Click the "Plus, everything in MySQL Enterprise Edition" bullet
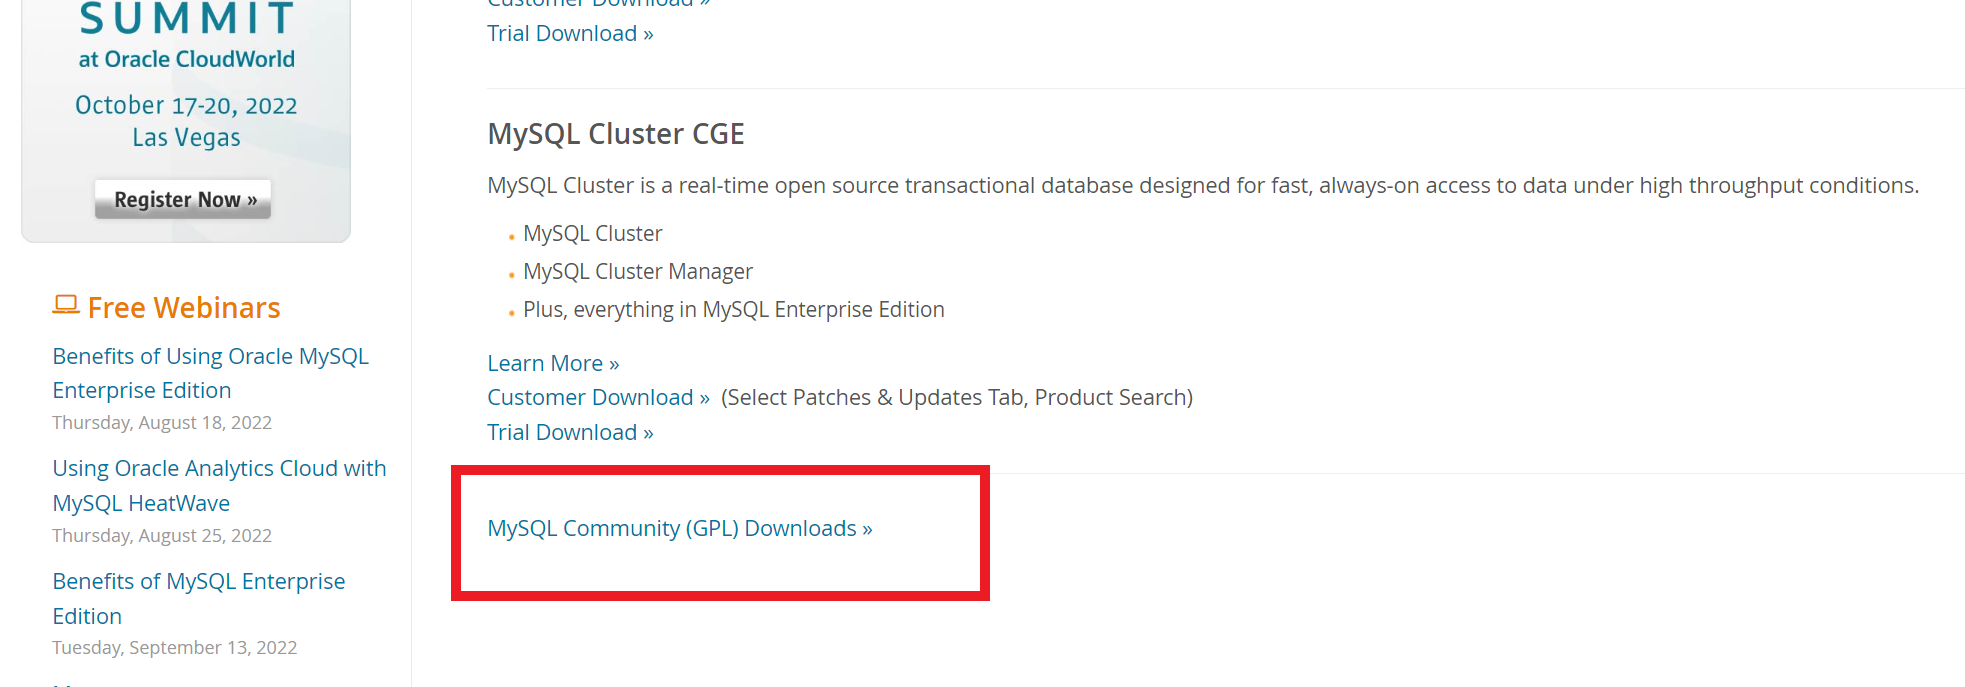 tap(733, 310)
